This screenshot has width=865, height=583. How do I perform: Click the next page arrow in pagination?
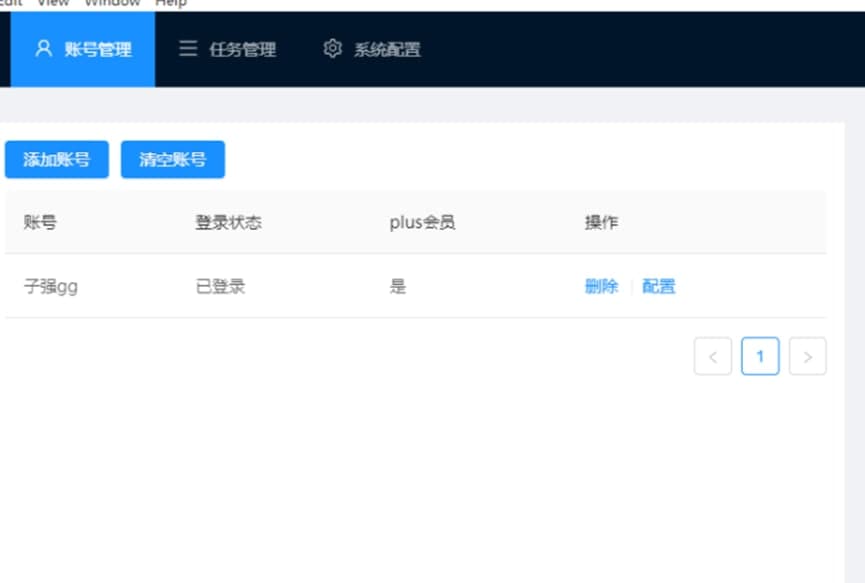click(808, 356)
